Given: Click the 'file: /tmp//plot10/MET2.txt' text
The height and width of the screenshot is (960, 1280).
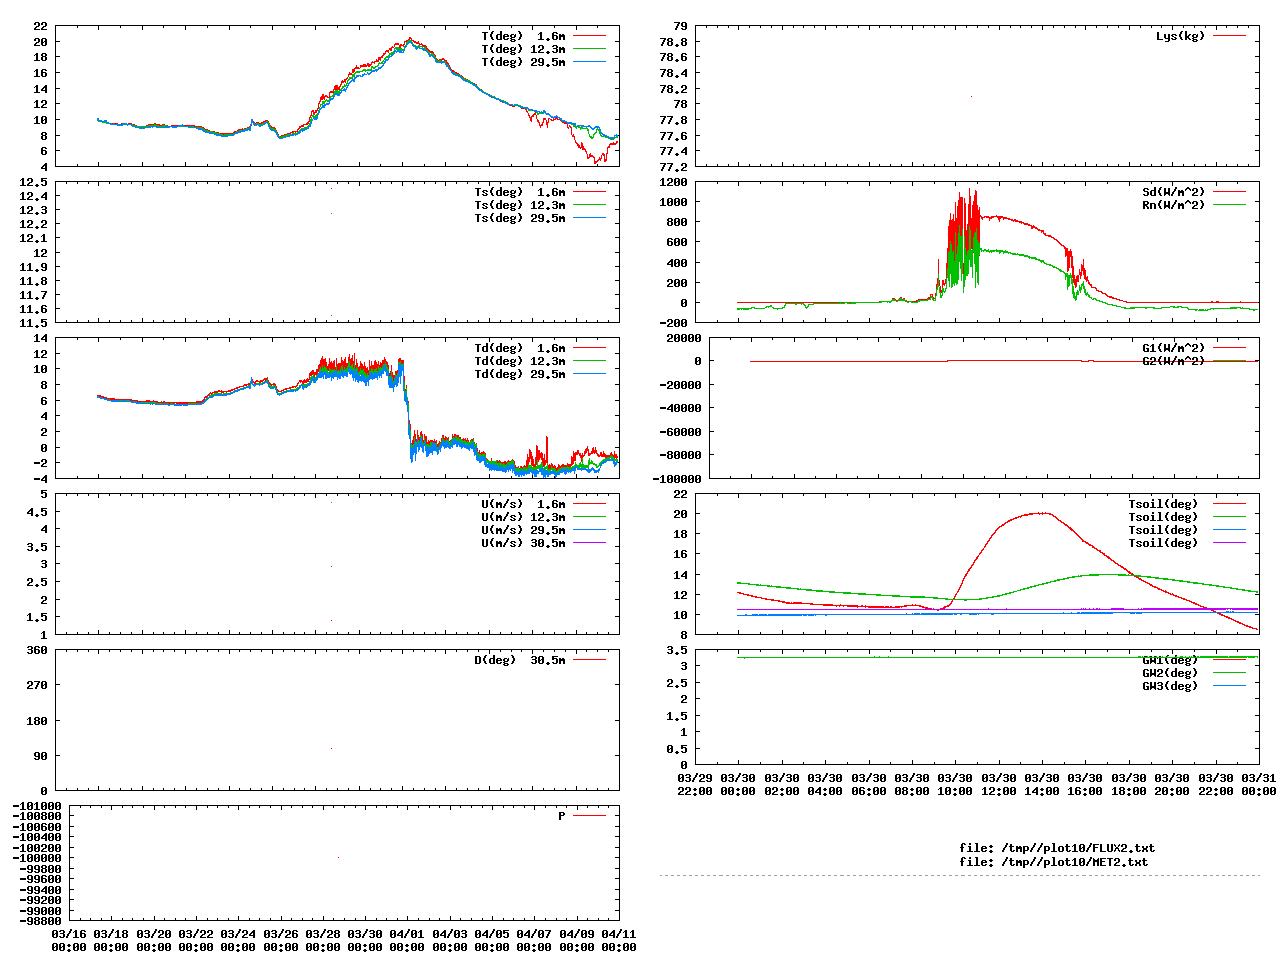Looking at the screenshot, I should tap(1054, 862).
